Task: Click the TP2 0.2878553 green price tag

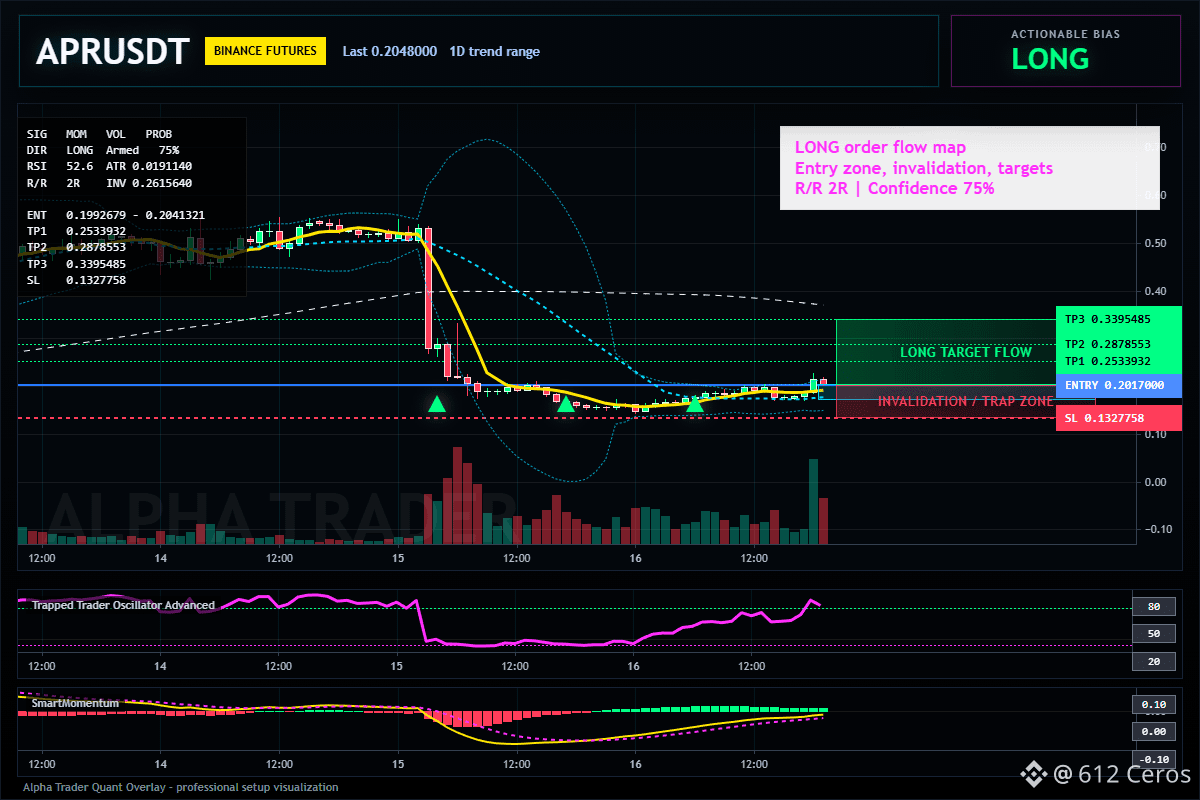Action: (x=1118, y=343)
